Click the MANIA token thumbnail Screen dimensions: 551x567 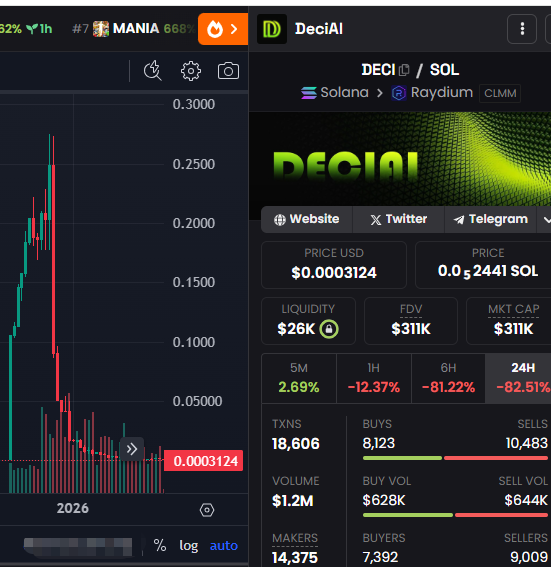101,29
